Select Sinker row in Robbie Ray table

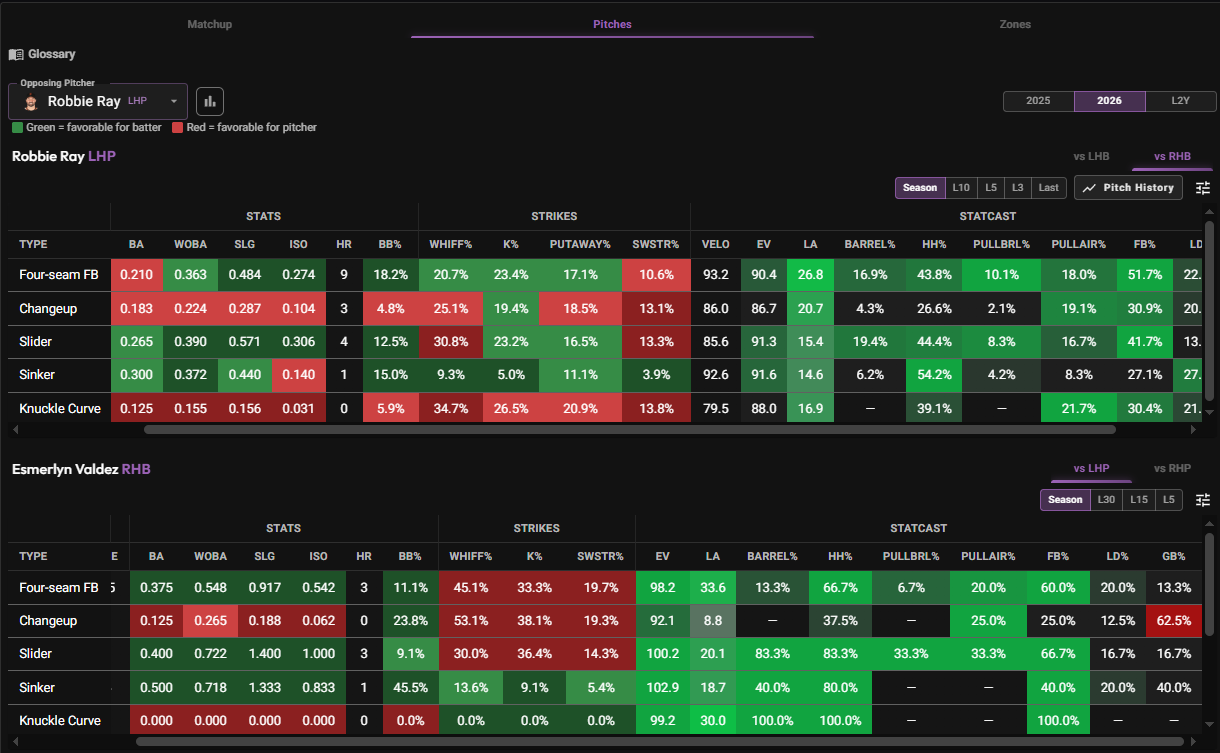[606, 374]
